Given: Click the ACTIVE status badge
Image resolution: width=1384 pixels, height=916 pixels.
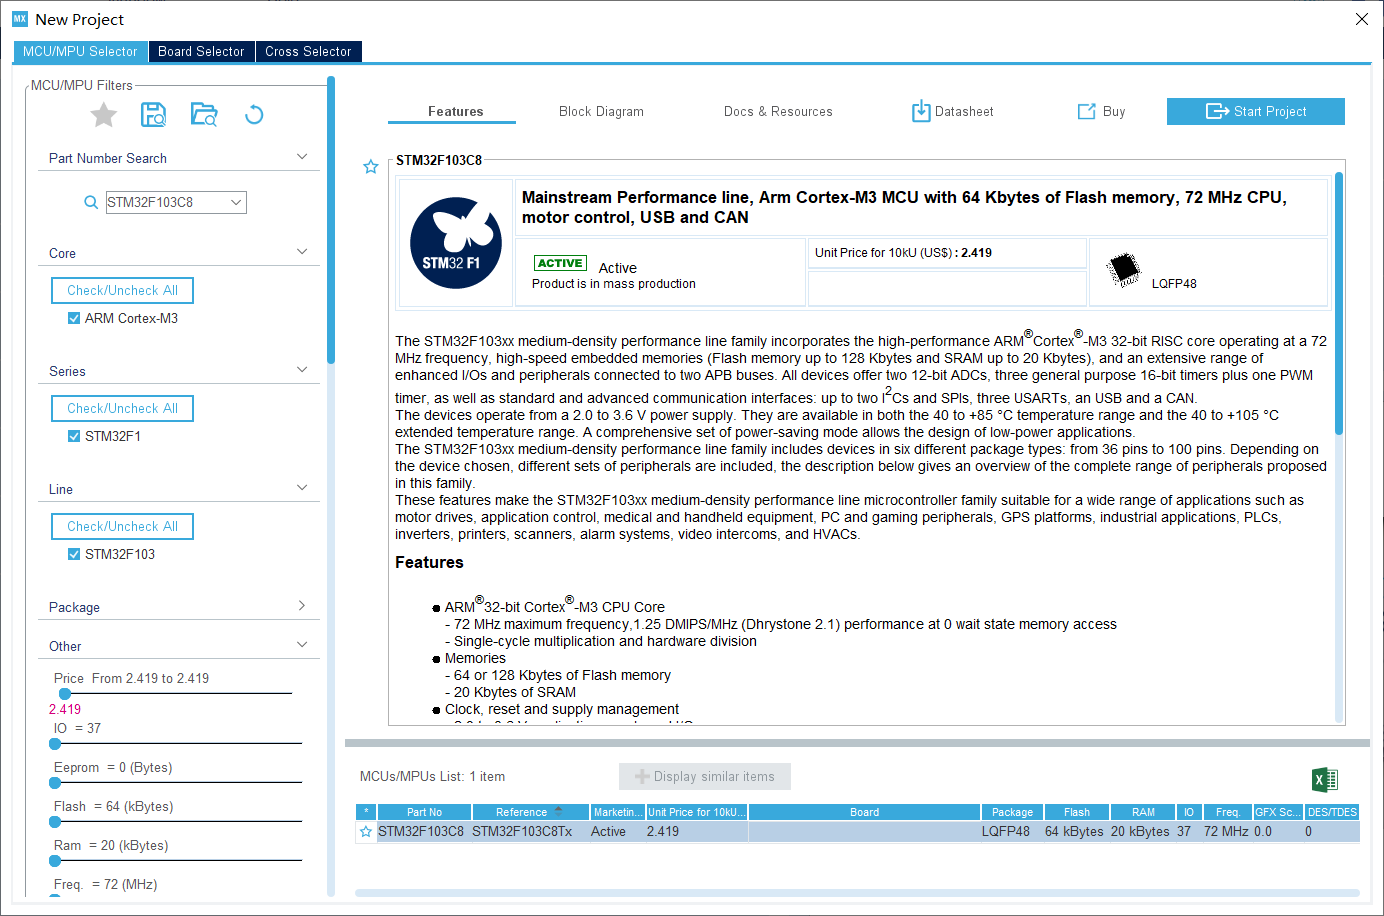Looking at the screenshot, I should pos(560,263).
